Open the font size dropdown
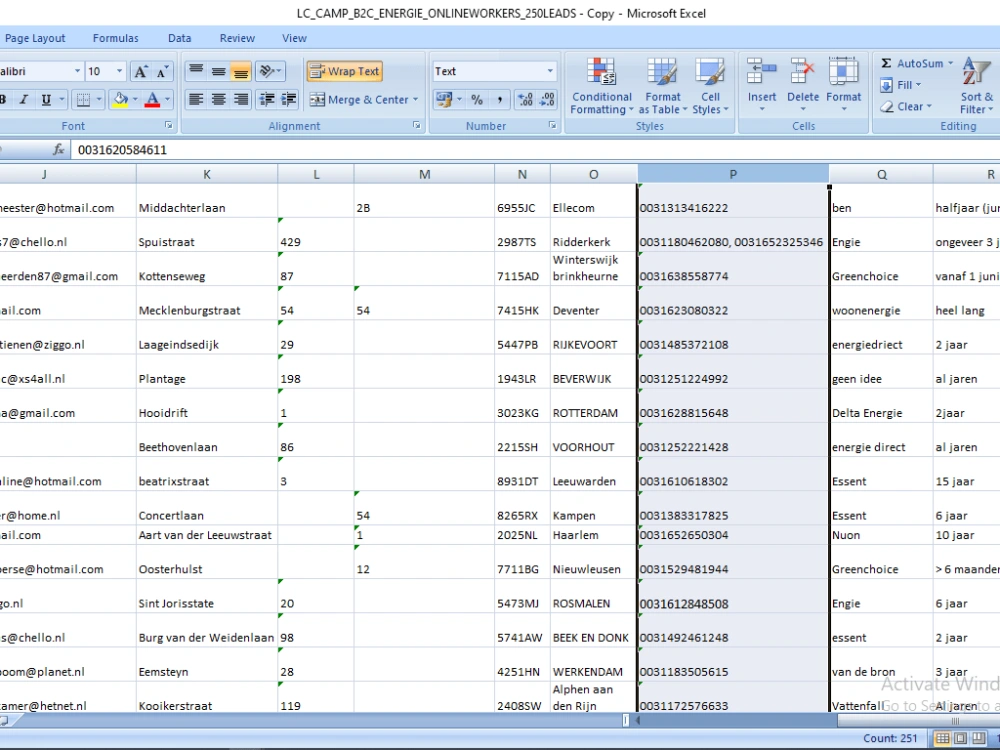 coord(119,71)
